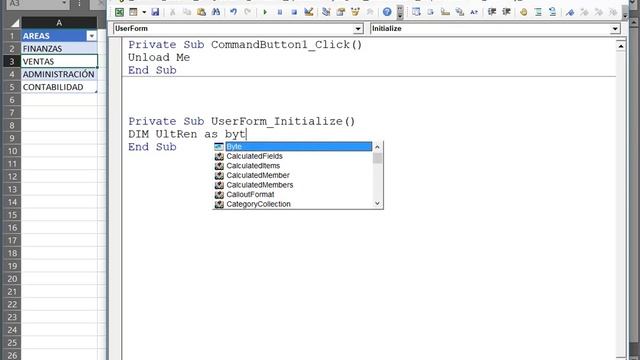The image size is (640, 360).
Task: Click the Comment Block icon
Action: click(538, 12)
